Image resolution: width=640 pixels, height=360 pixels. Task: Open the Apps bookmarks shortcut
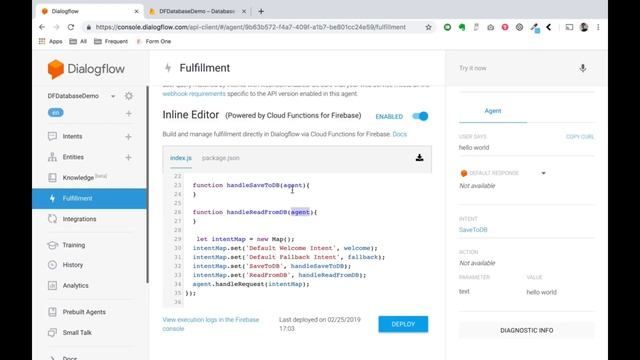(50, 41)
